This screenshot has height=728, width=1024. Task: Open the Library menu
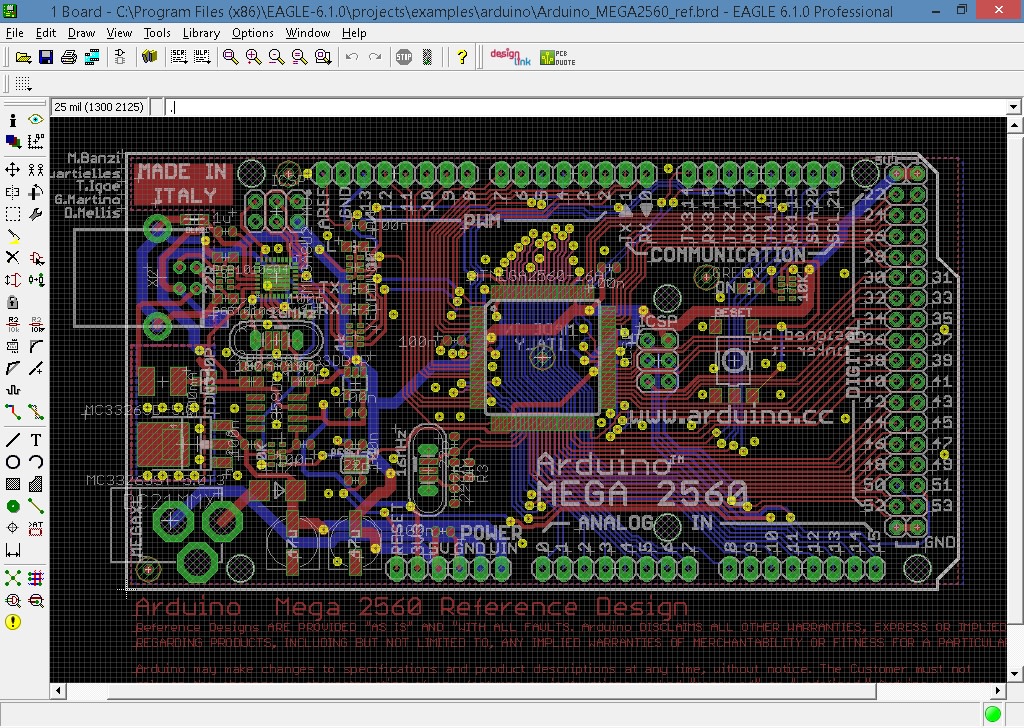pyautogui.click(x=201, y=33)
